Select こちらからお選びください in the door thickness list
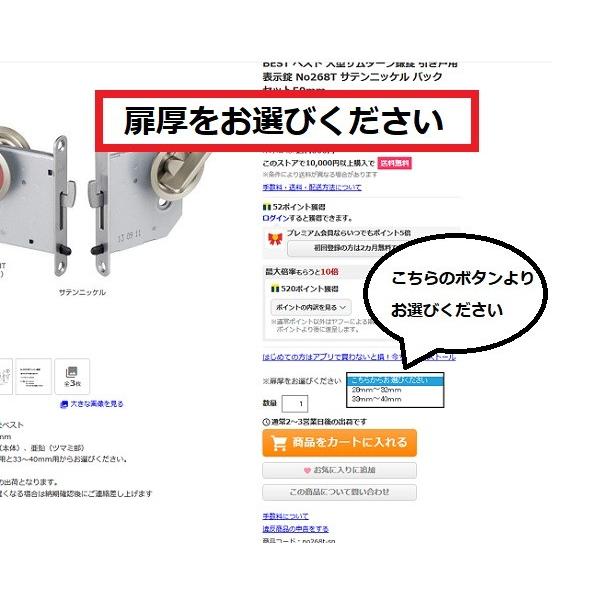The width and height of the screenshot is (600, 600). [x=395, y=380]
